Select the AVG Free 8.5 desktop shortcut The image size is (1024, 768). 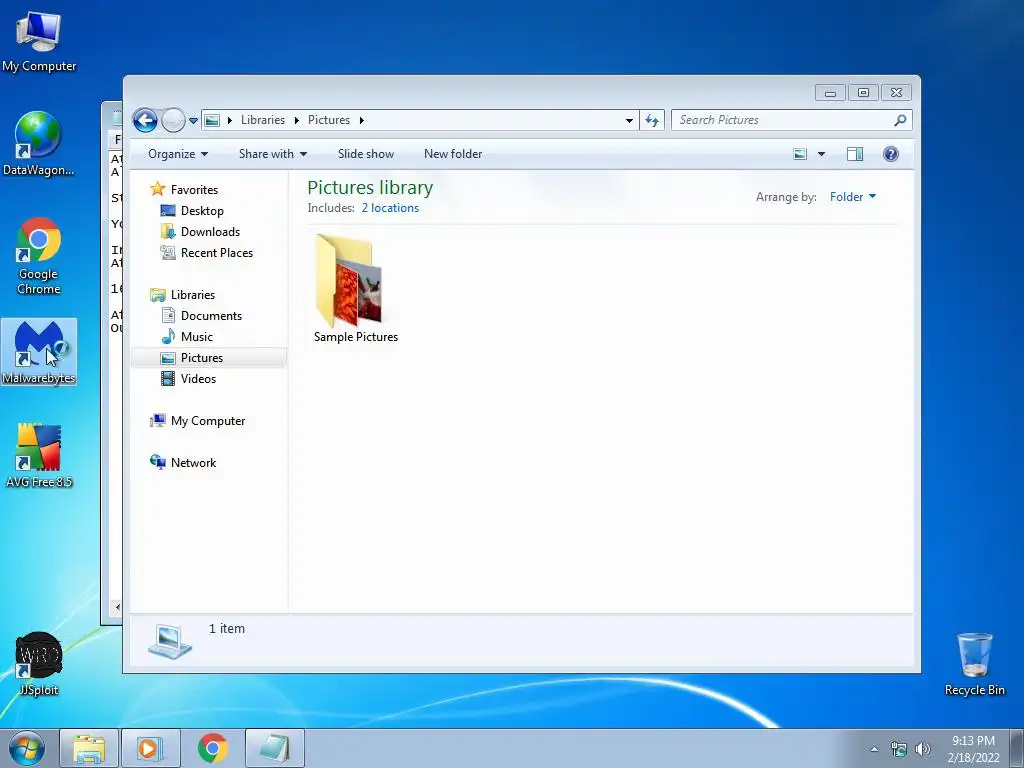tap(39, 456)
